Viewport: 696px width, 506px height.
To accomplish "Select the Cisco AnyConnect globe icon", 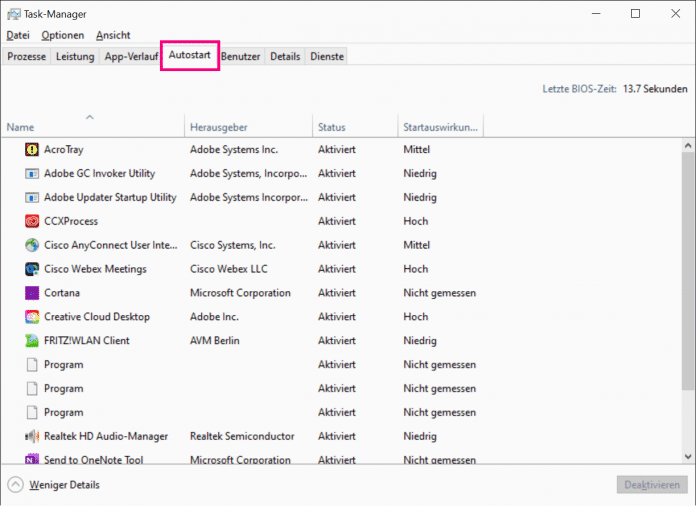I will click(x=31, y=245).
